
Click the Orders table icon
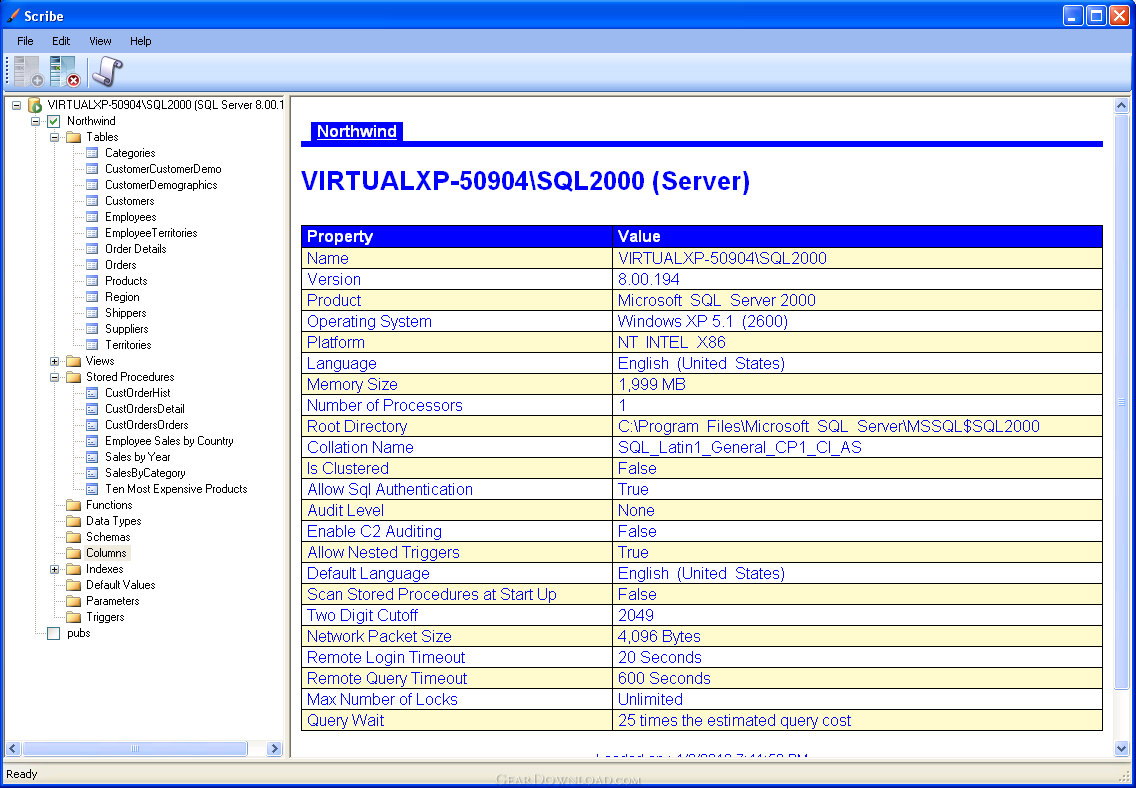pyautogui.click(x=92, y=264)
